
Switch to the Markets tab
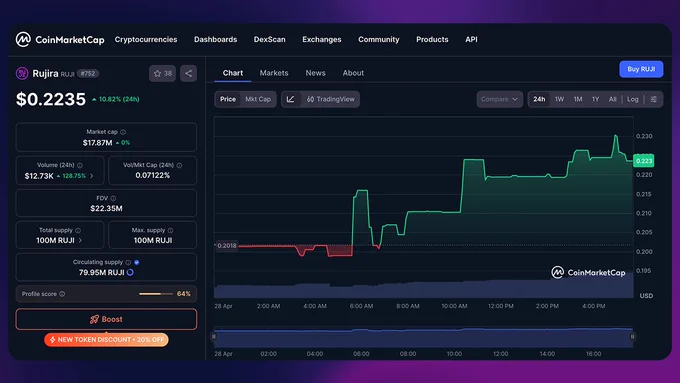tap(274, 73)
